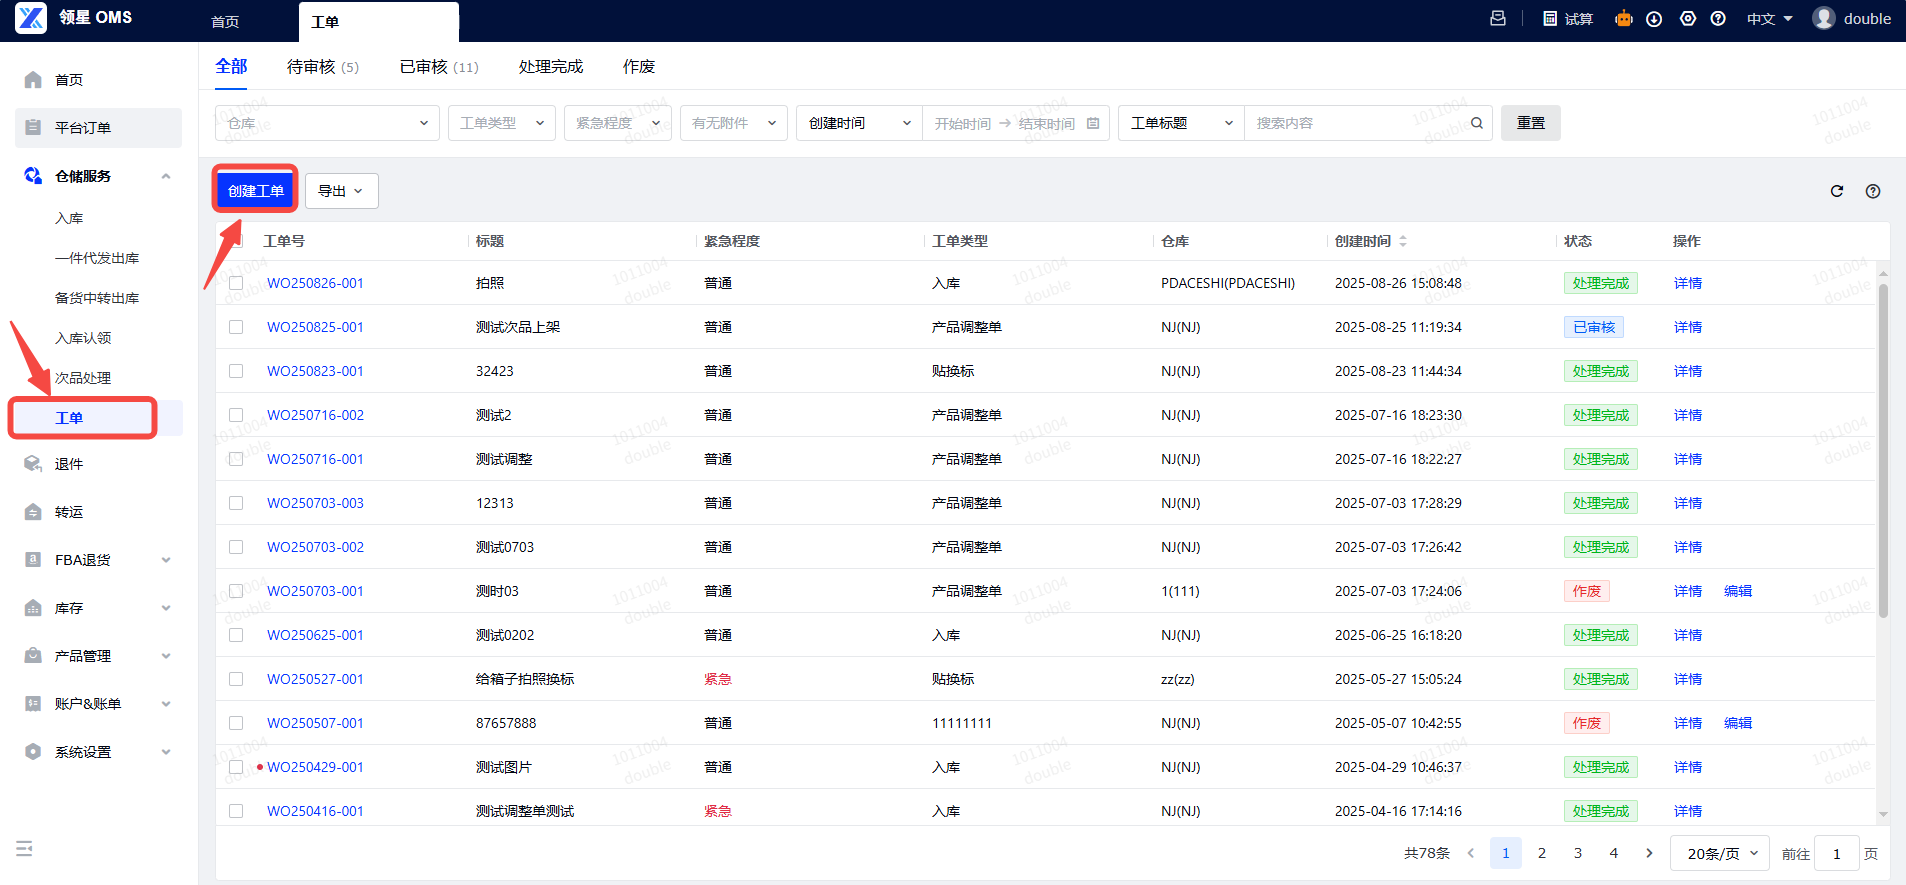1906x885 pixels.
Task: Open the 导出 export dropdown
Action: (x=342, y=191)
